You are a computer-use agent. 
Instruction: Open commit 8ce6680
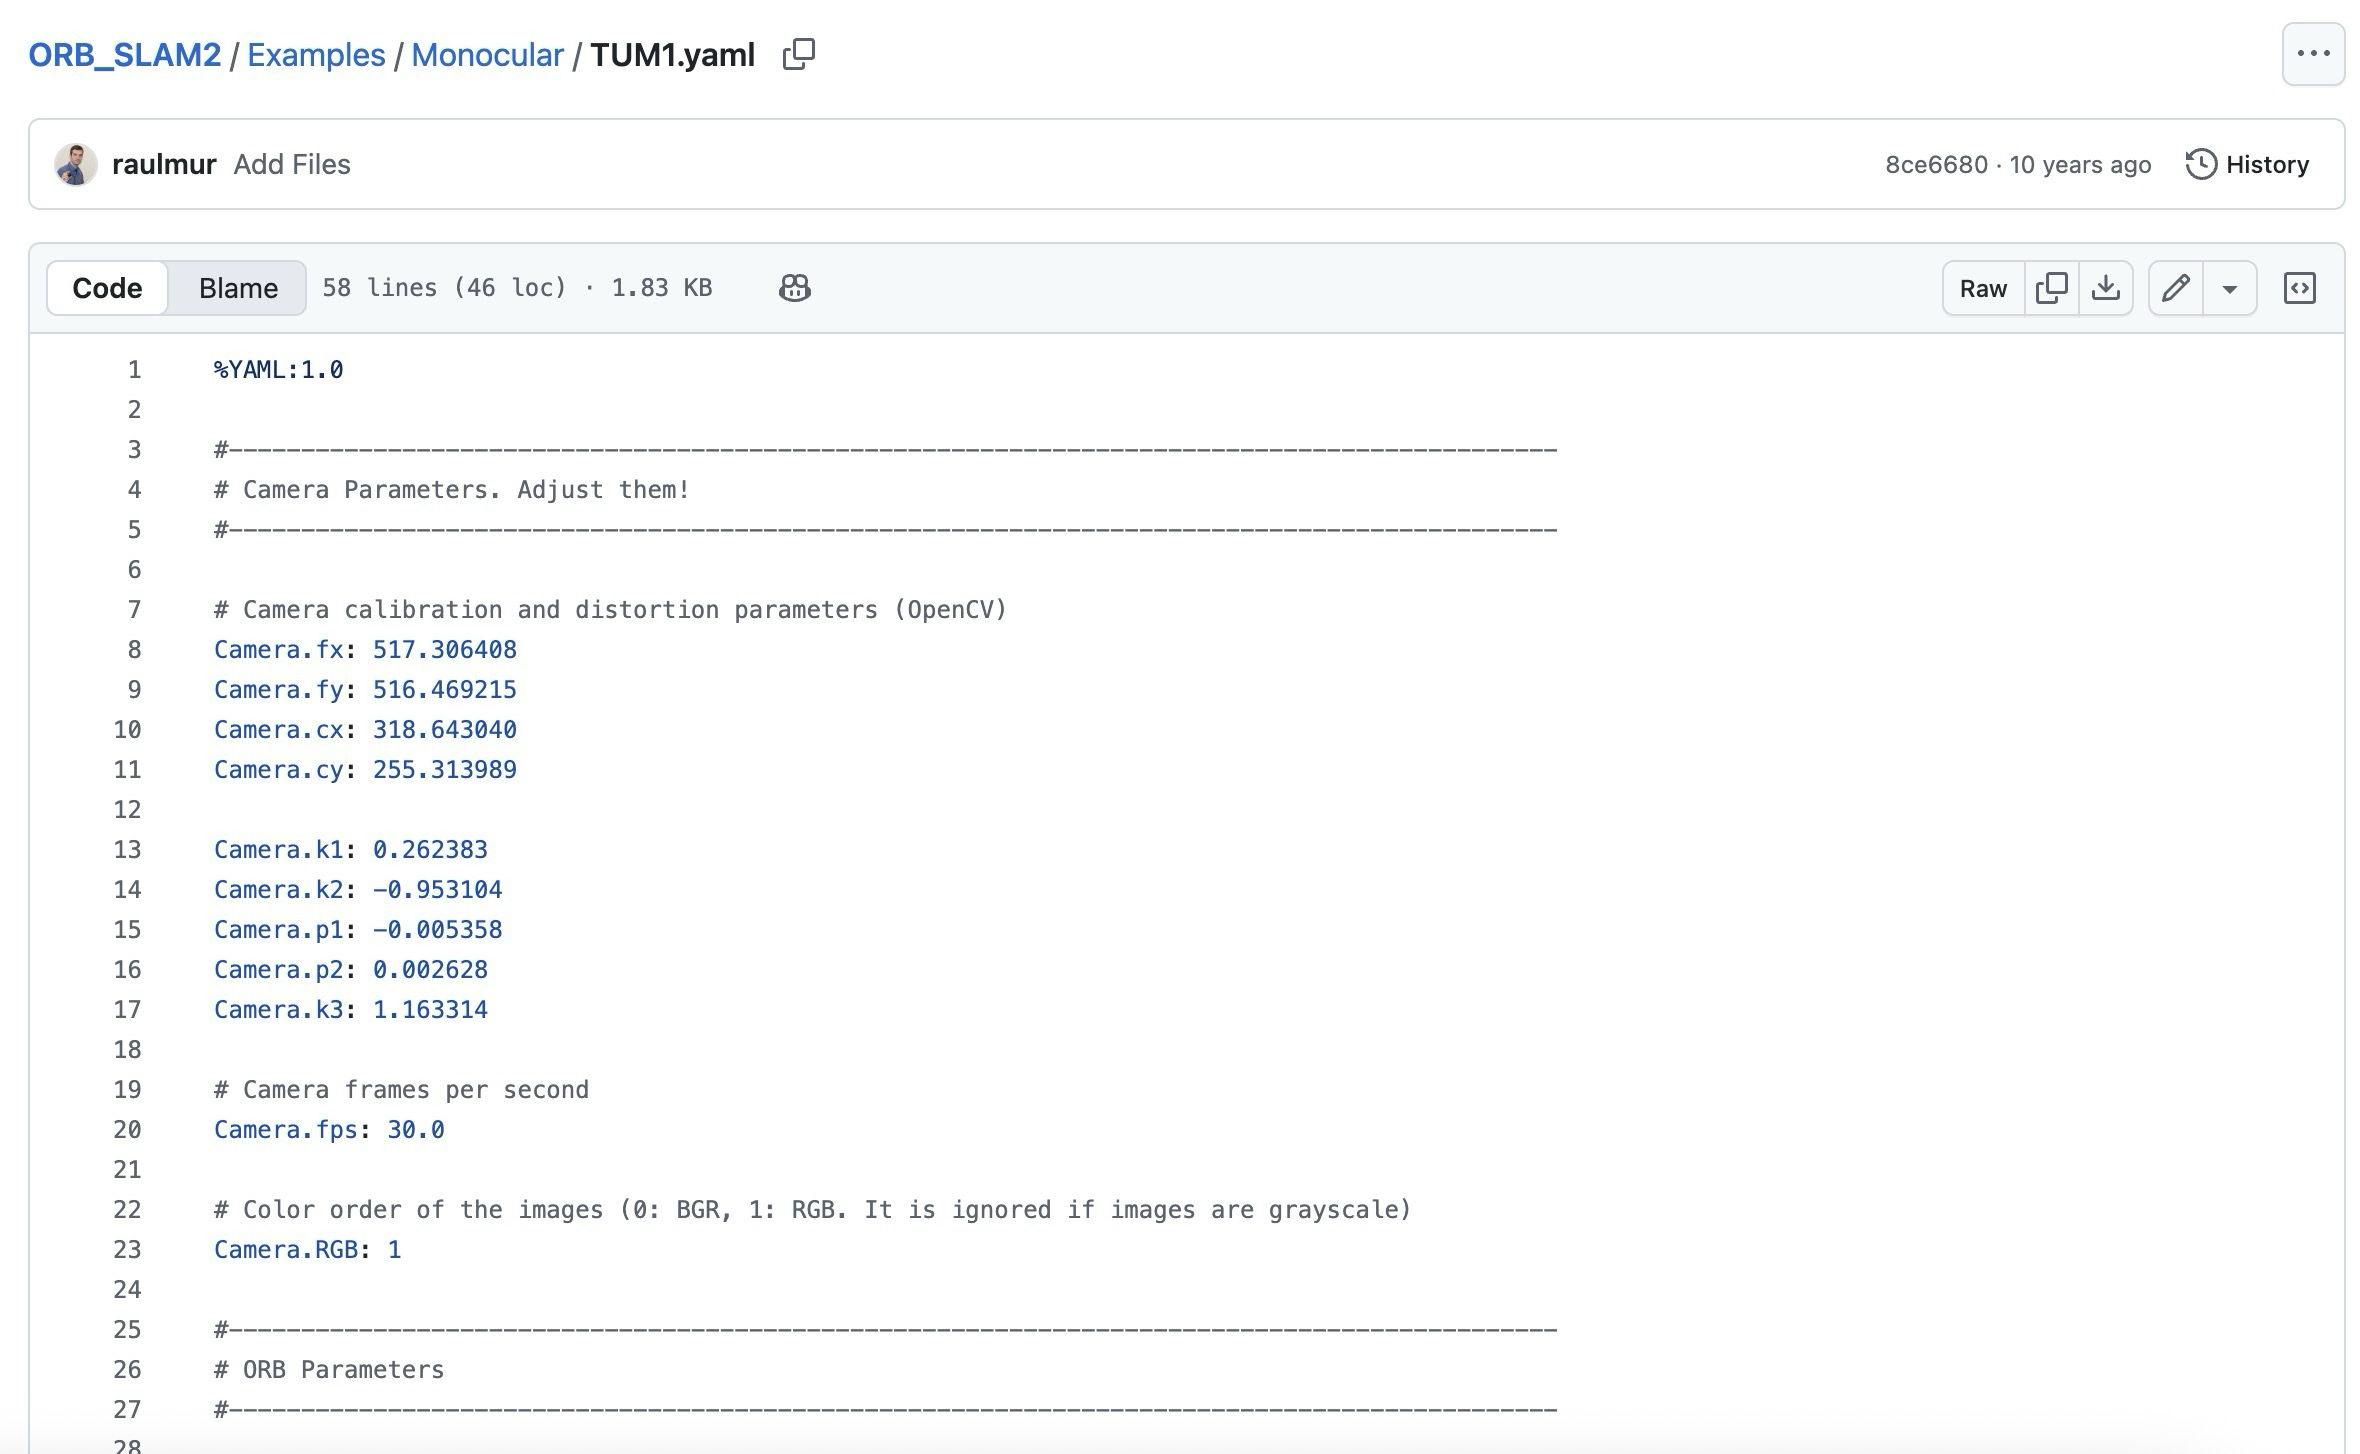pos(1936,164)
